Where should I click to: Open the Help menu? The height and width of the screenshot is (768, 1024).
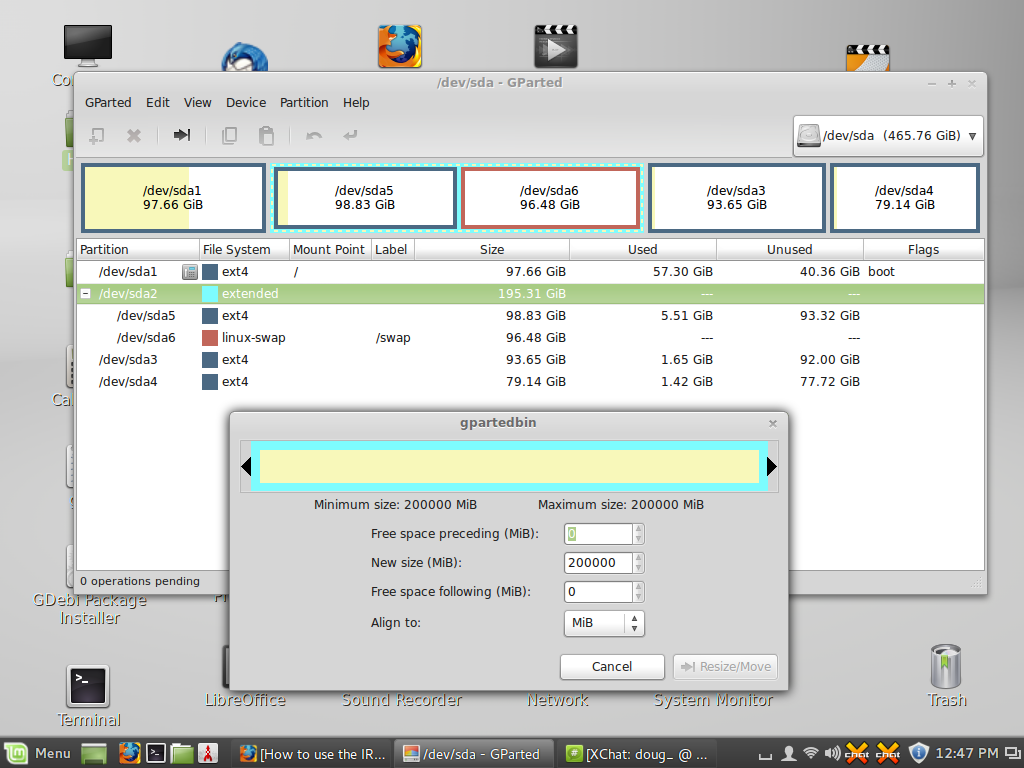pyautogui.click(x=356, y=103)
